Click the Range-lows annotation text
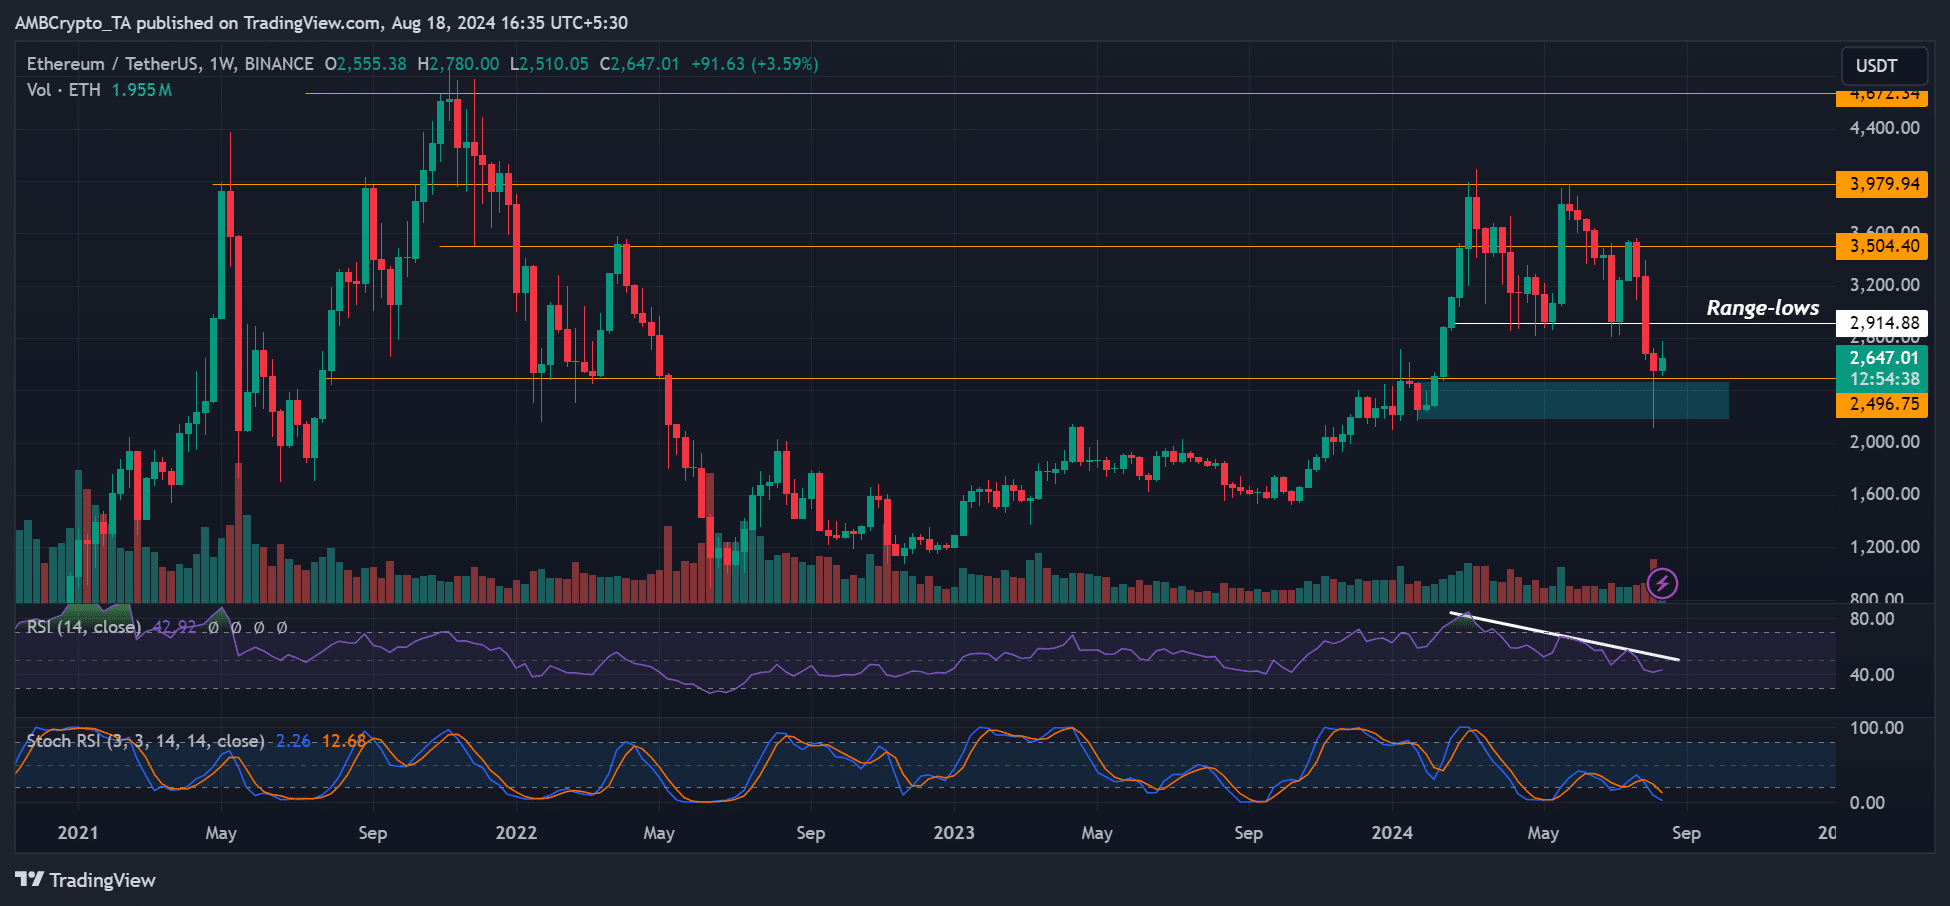The image size is (1950, 906). click(1762, 308)
